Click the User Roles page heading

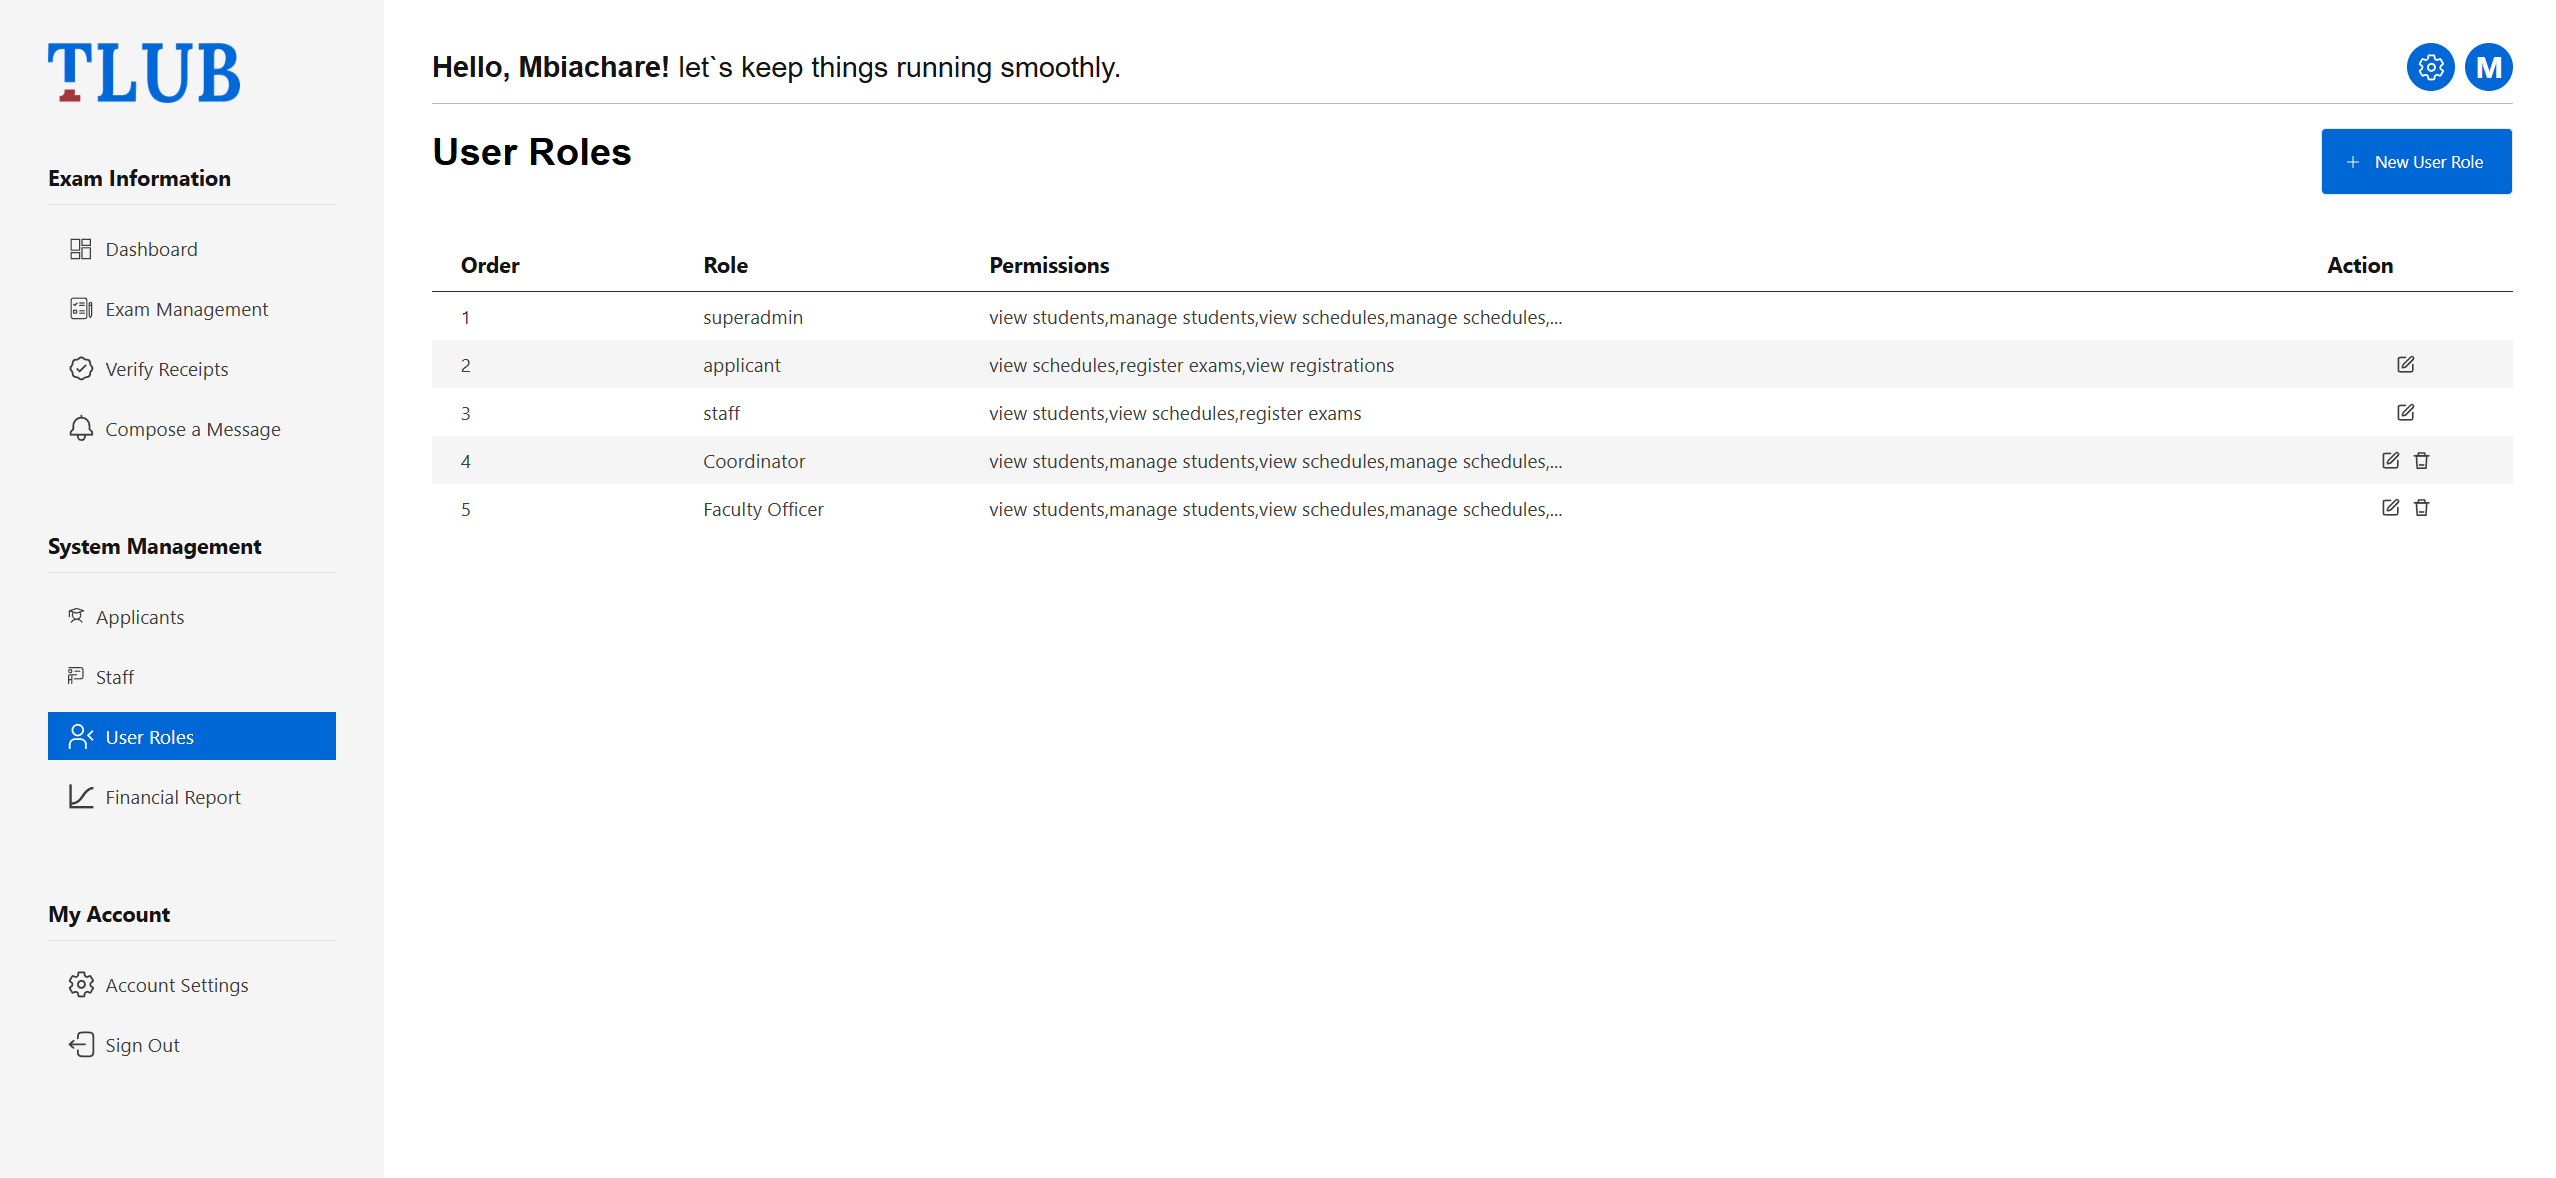click(532, 152)
